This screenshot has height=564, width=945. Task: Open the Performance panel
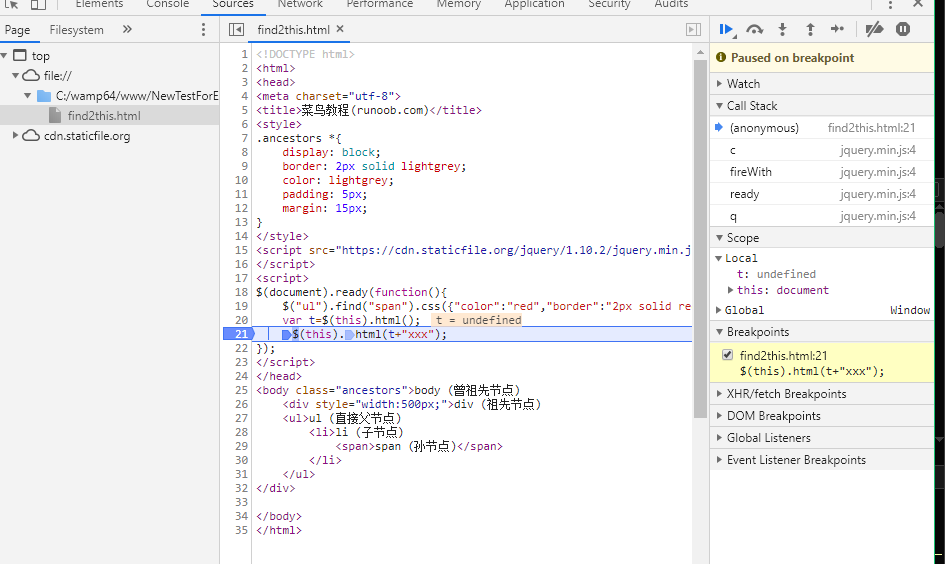coord(380,4)
